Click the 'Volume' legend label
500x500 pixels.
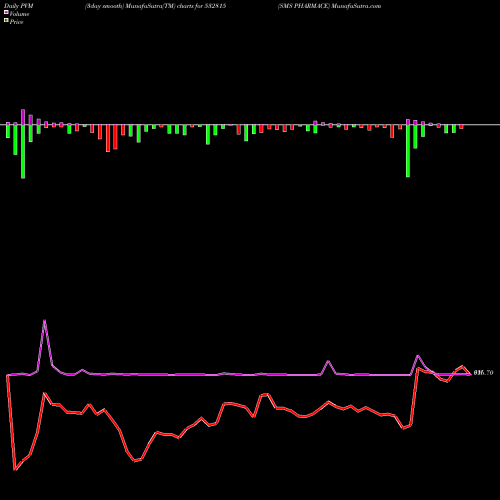[x=19, y=14]
